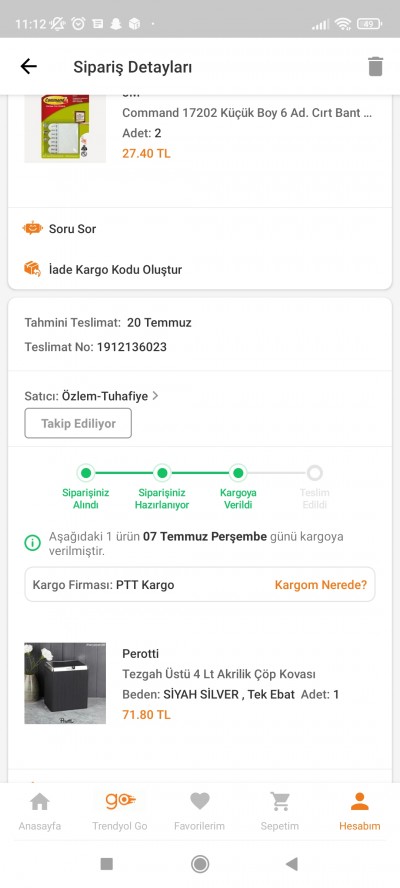
Task: Tap the back arrow icon
Action: coord(28,67)
